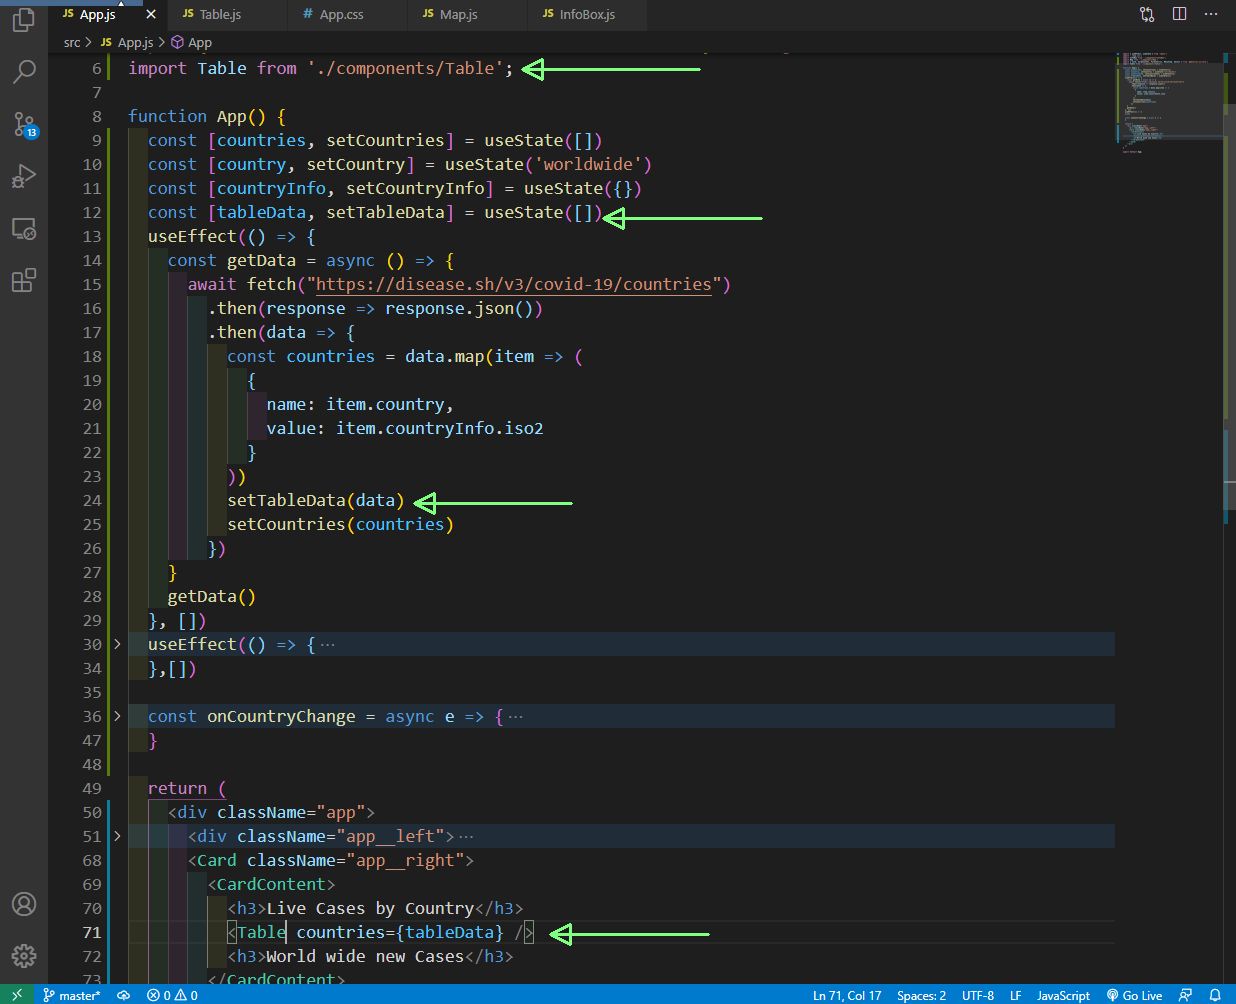Click 'World wide new Cases' heading text
1236x1004 pixels.
pyautogui.click(x=365, y=956)
